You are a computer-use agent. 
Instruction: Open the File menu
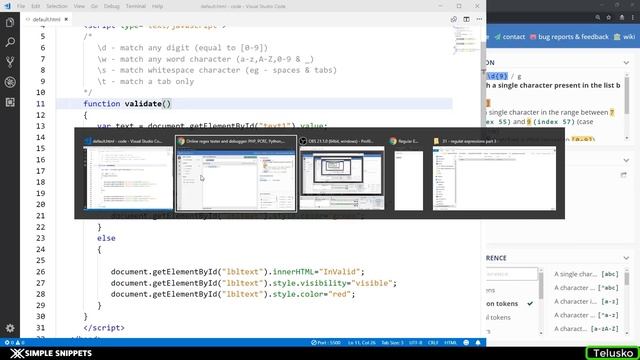(21, 6)
